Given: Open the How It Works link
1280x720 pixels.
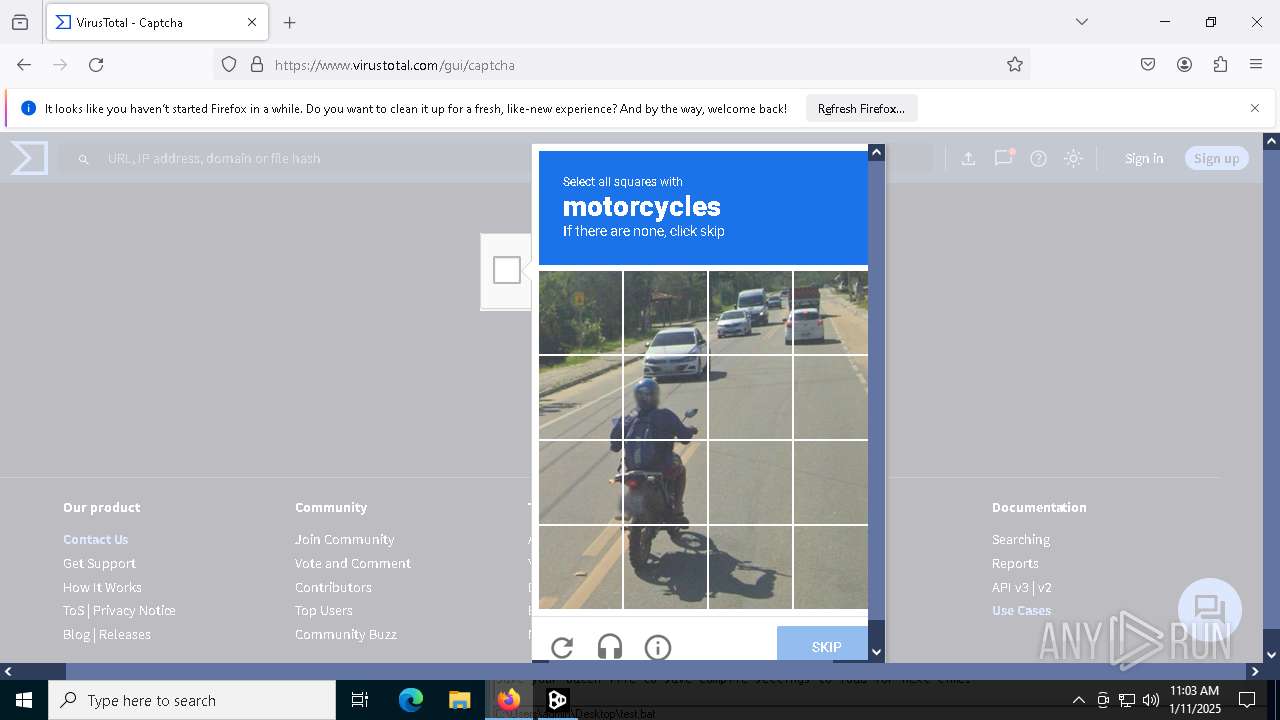Looking at the screenshot, I should (102, 587).
